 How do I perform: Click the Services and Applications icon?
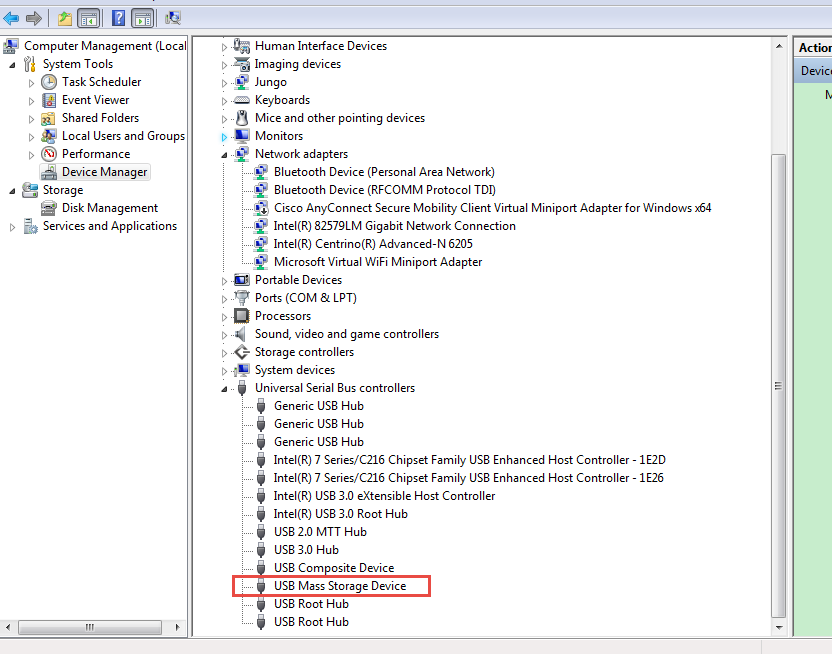click(x=30, y=226)
